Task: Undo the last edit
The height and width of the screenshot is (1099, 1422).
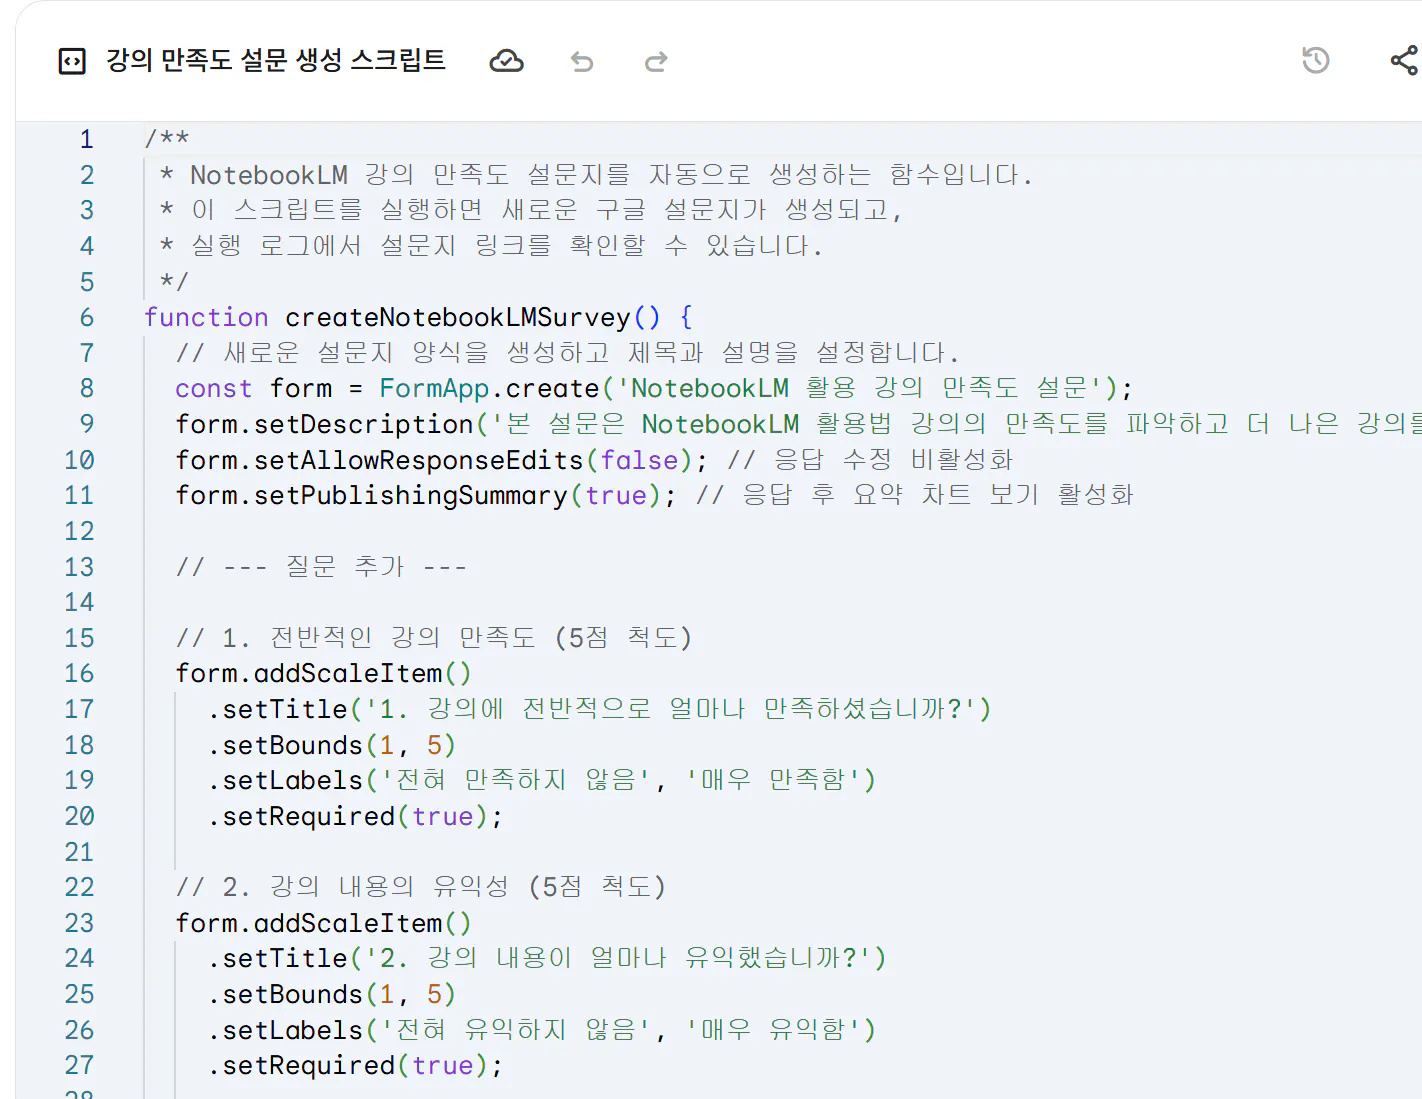Action: tap(582, 62)
